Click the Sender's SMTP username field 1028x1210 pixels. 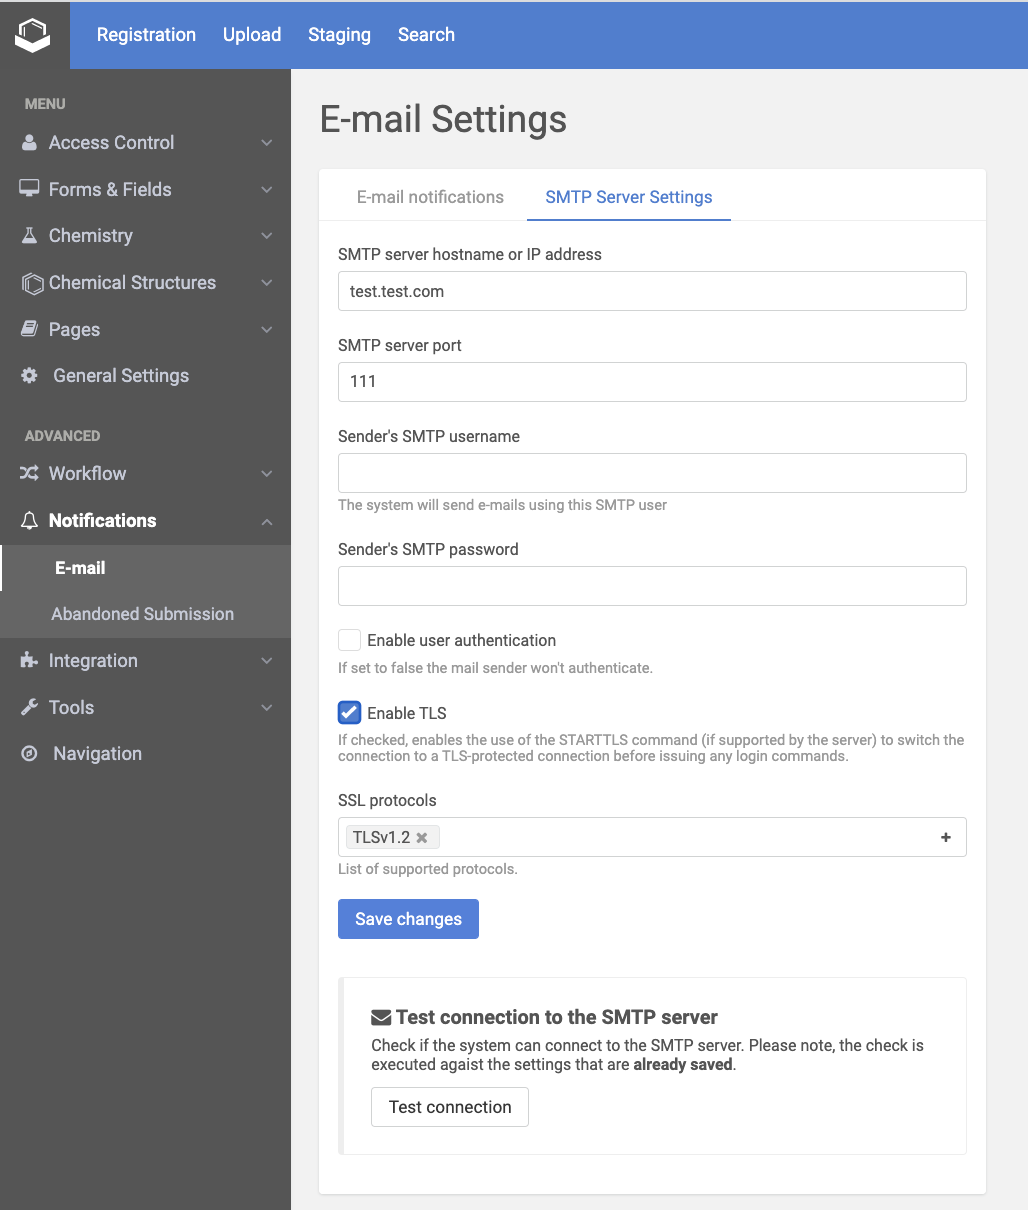point(652,473)
